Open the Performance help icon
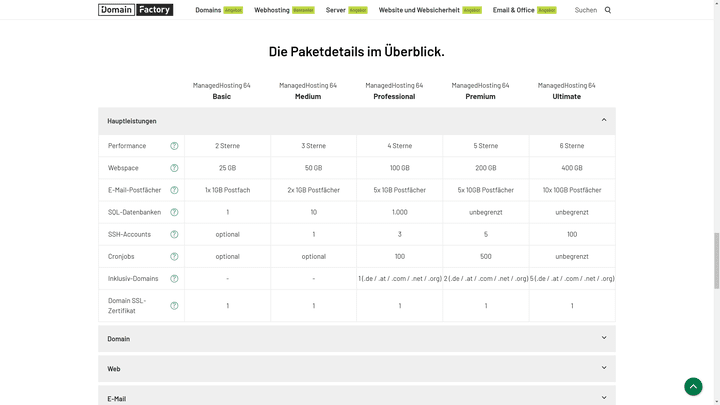 pos(174,146)
